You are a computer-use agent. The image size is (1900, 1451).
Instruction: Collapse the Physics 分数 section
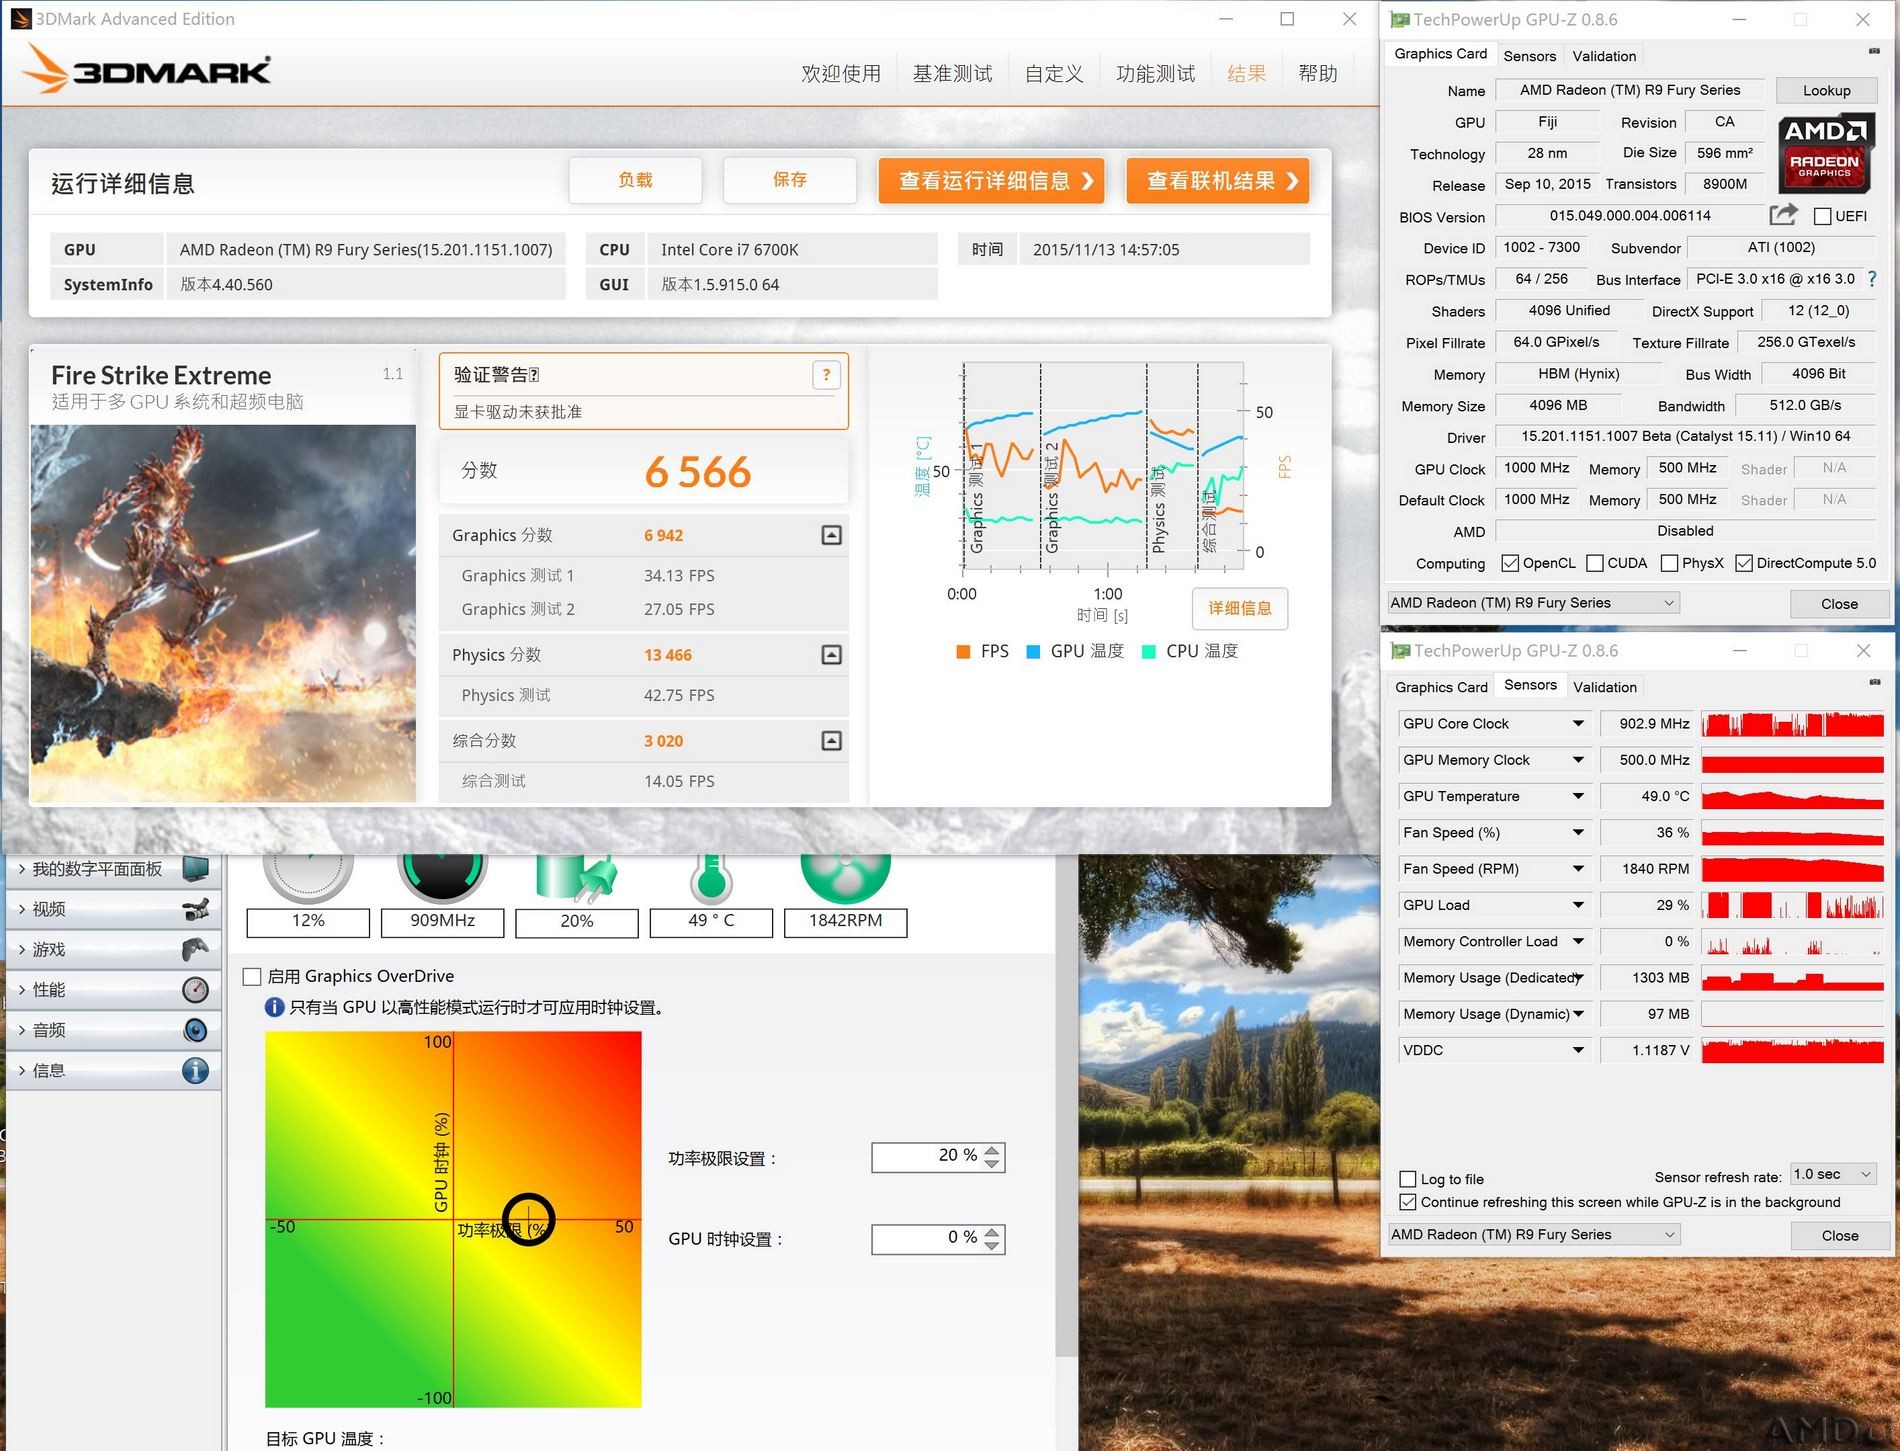tap(831, 655)
